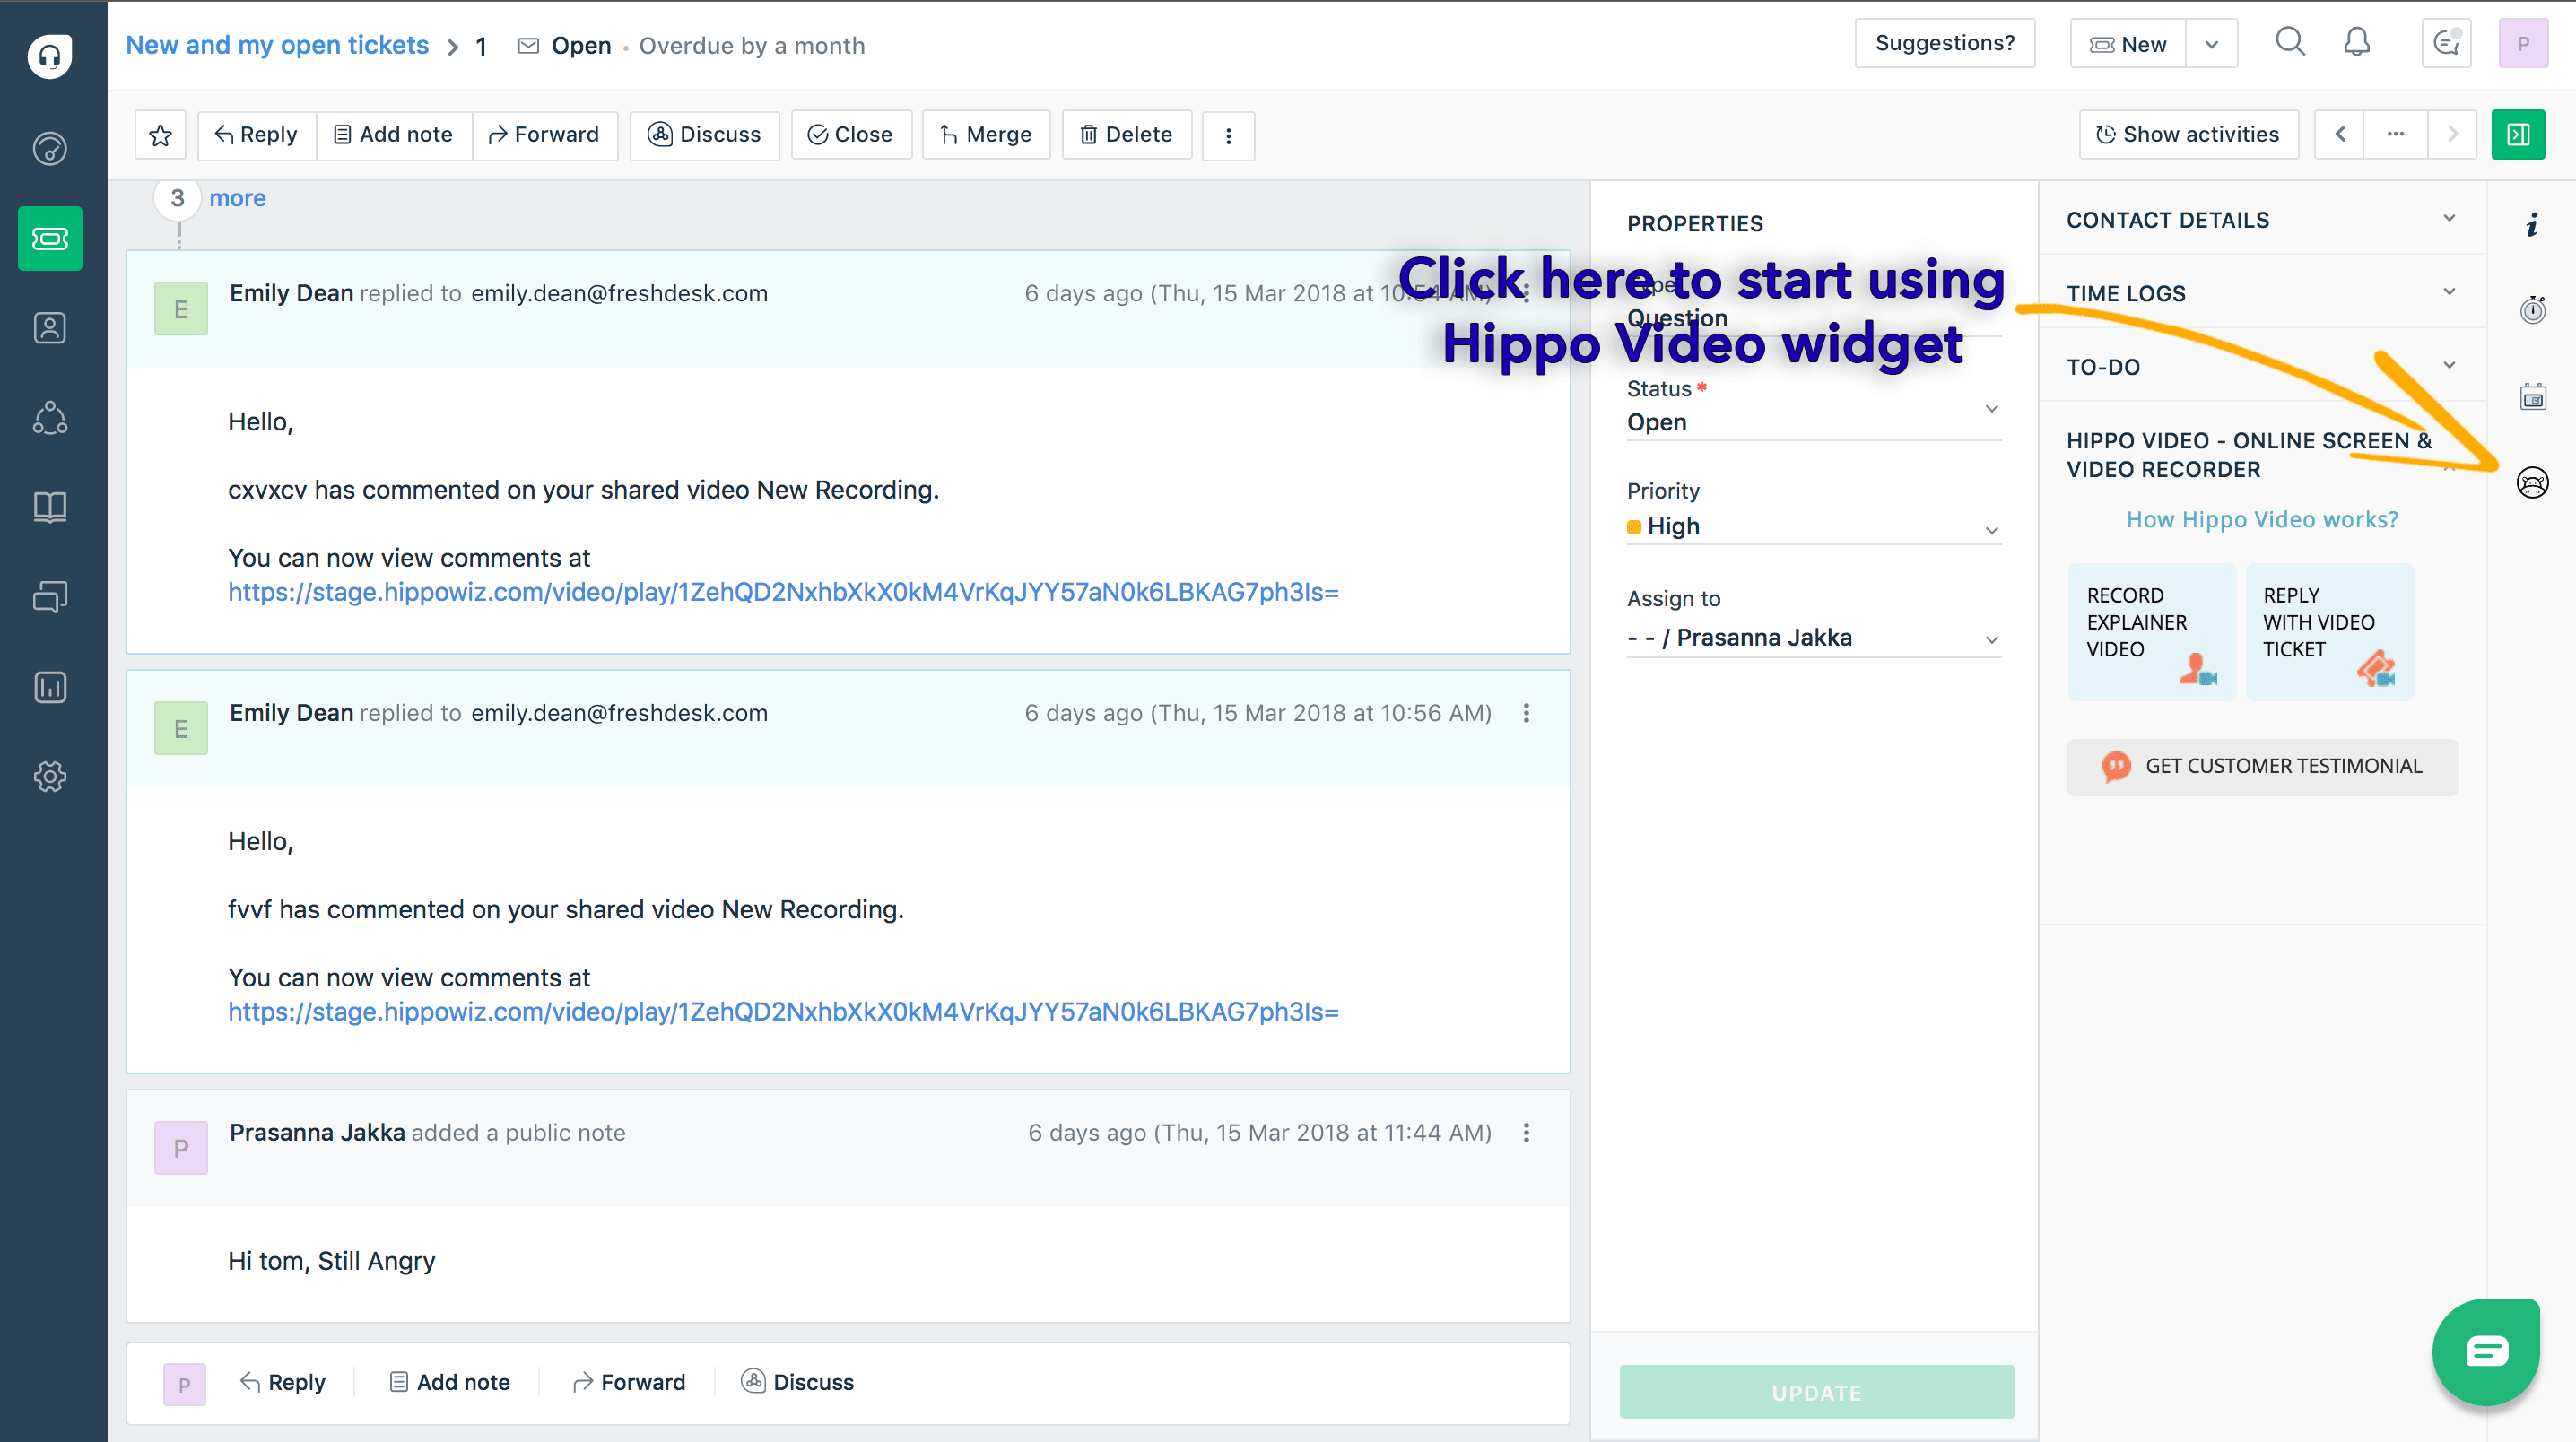Image resolution: width=2576 pixels, height=1442 pixels.
Task: Open the Reports sidebar icon
Action: 50,687
